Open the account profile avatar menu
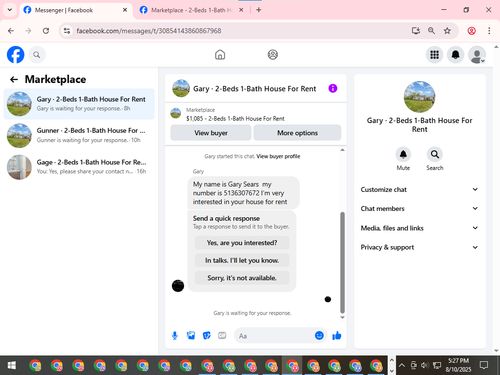 (x=477, y=55)
